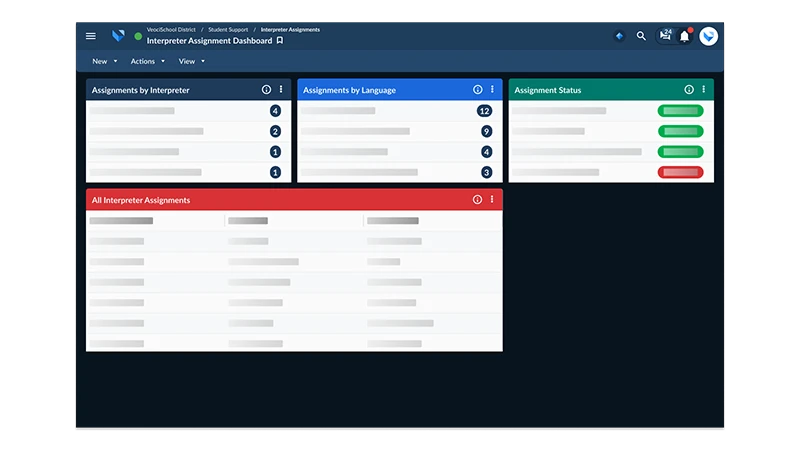Open options menu for All Interpreter Assignments
Screen dimensions: 800x450
(x=492, y=199)
